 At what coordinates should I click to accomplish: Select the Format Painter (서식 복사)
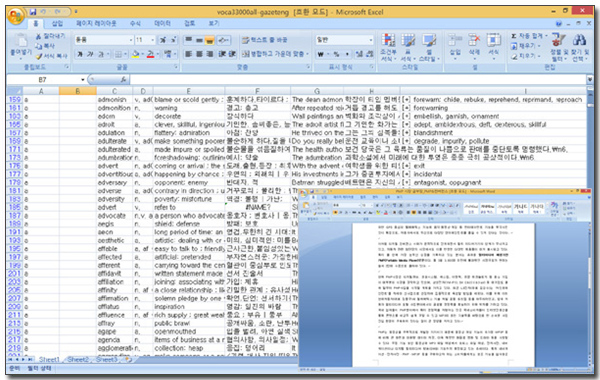click(52, 56)
